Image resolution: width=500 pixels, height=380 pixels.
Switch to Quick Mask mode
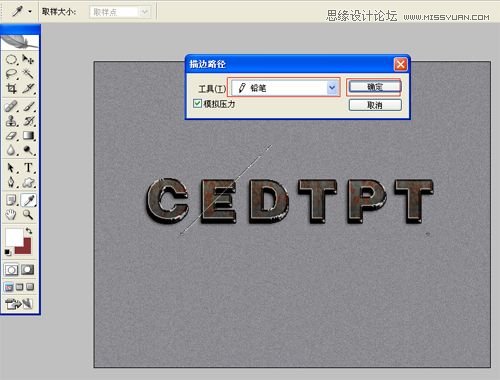point(28,270)
